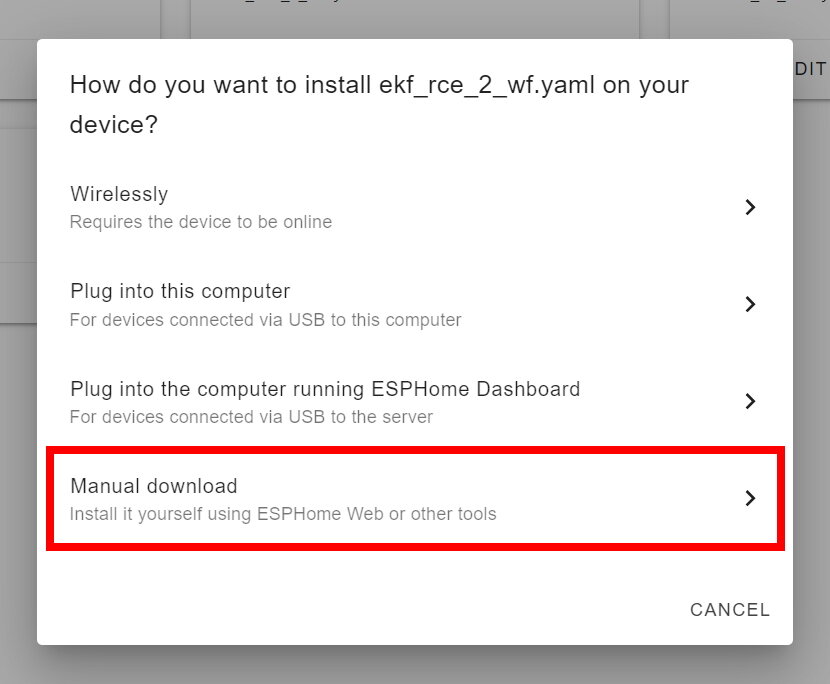
Task: Click the word 'device?' in the heading
Action: point(114,125)
